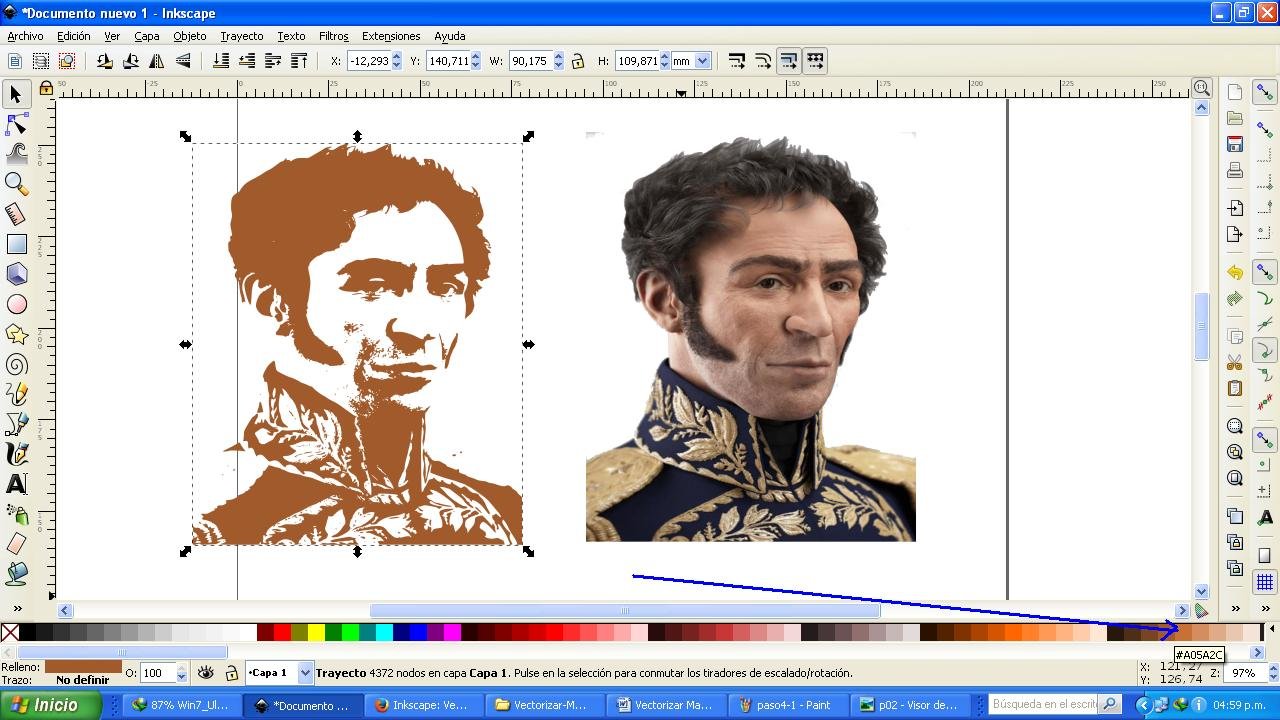
Task: Click the Print document icon
Action: (1235, 170)
